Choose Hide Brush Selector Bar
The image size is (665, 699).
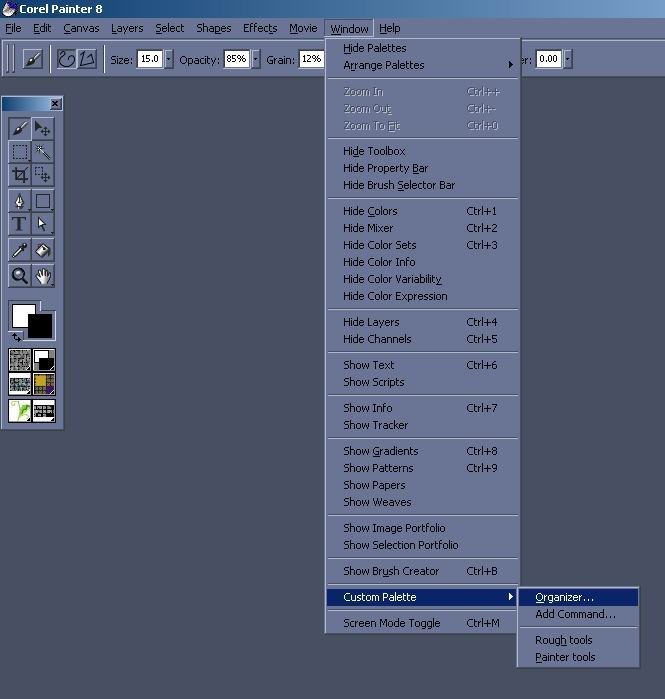tap(422, 185)
